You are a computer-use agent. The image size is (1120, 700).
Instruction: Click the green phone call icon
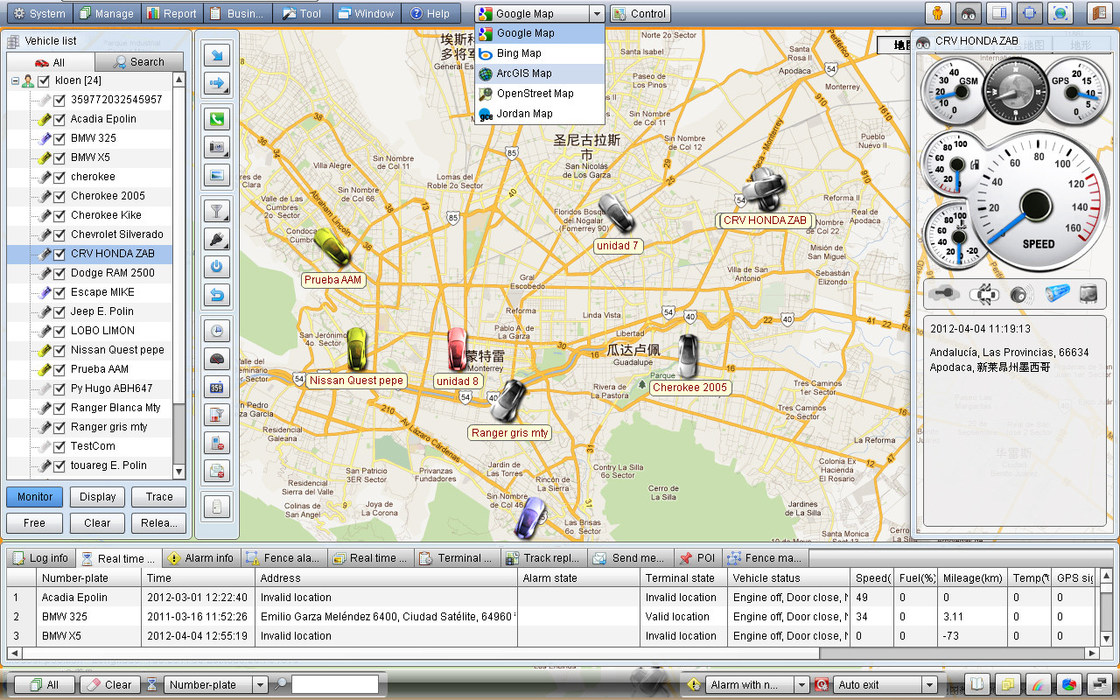[217, 119]
